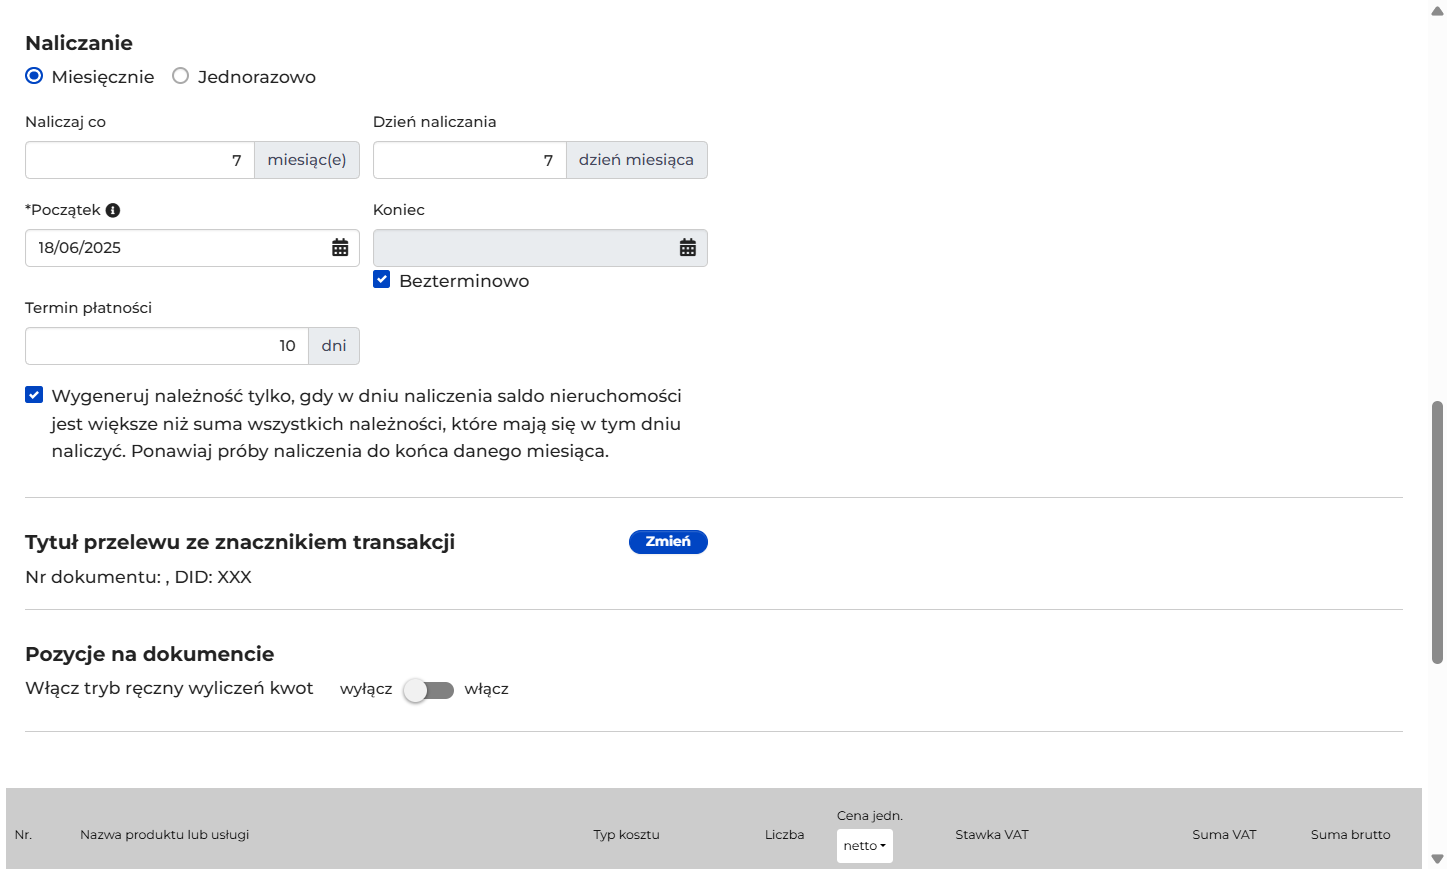Focus the Naliczaj co months input
The height and width of the screenshot is (869, 1447).
pyautogui.click(x=140, y=160)
